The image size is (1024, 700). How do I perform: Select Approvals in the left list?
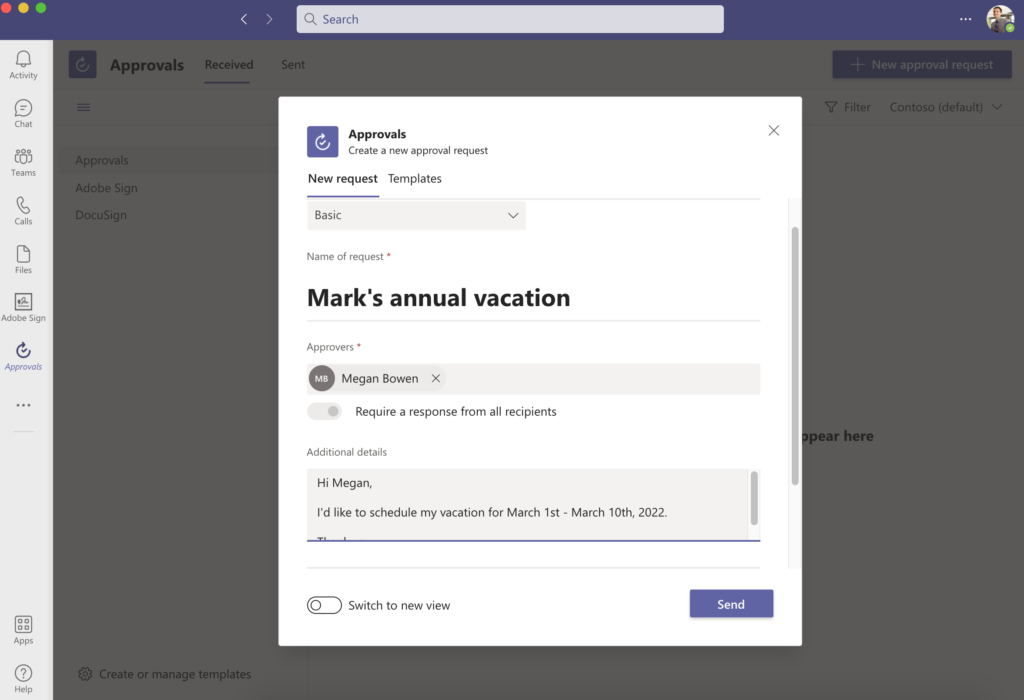pyautogui.click(x=102, y=160)
